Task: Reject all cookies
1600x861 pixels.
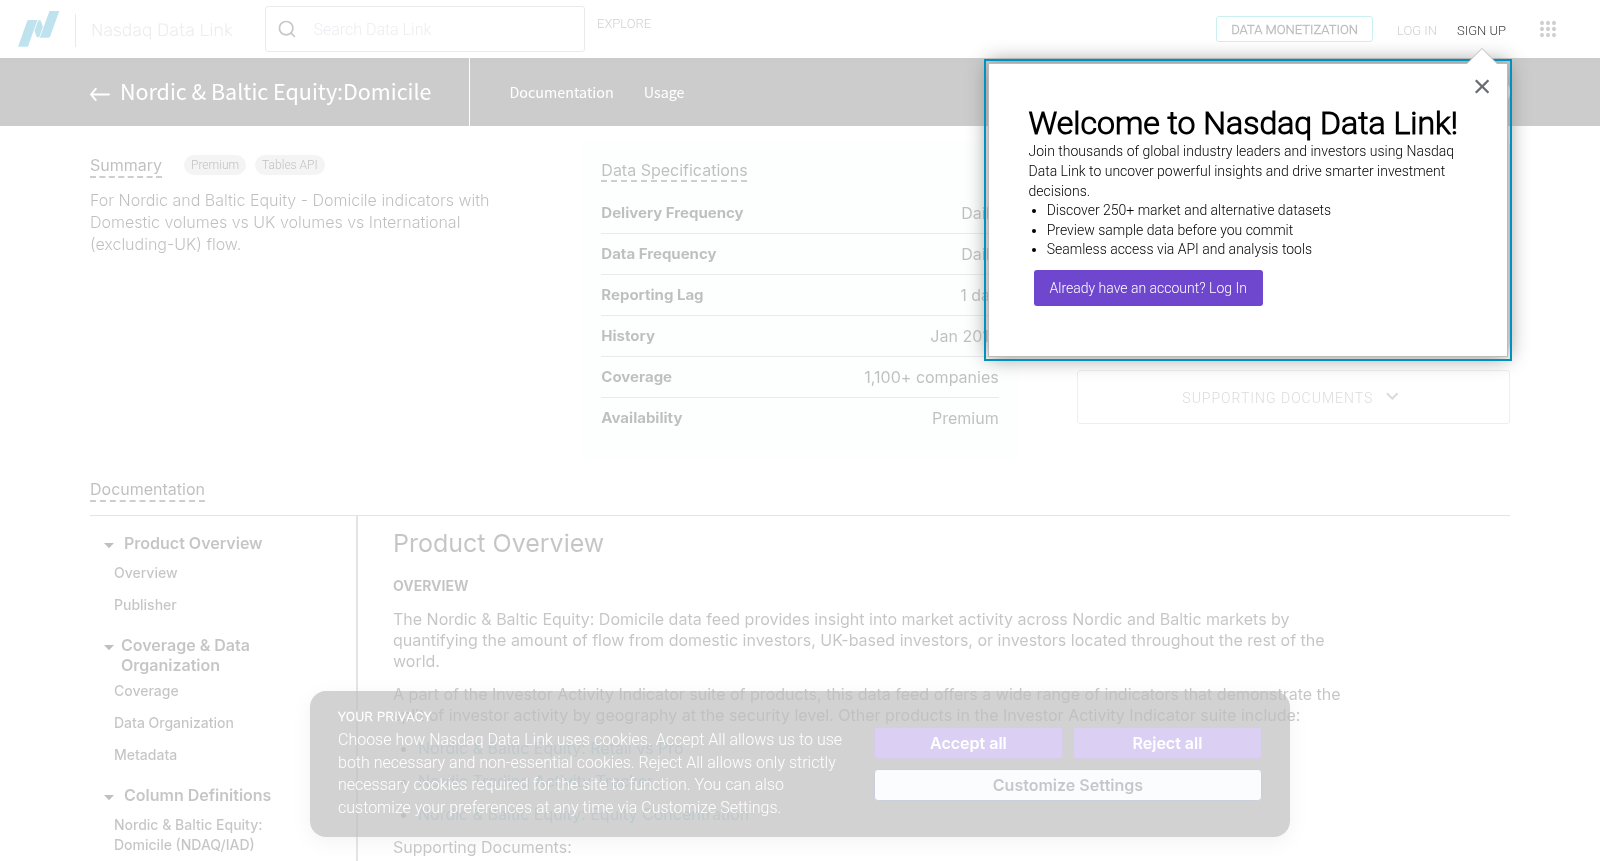Action: 1167,743
